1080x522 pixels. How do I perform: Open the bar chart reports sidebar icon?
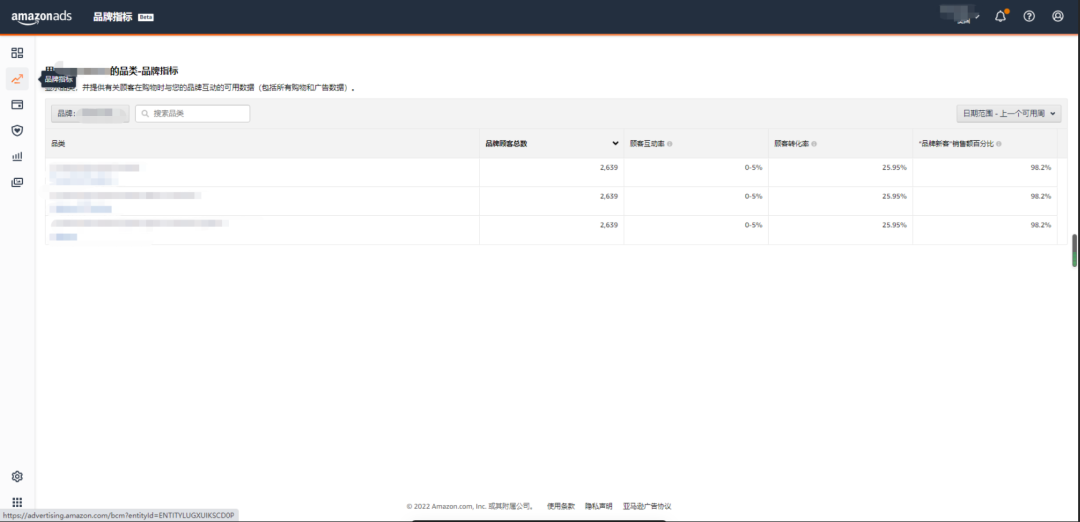(x=17, y=156)
